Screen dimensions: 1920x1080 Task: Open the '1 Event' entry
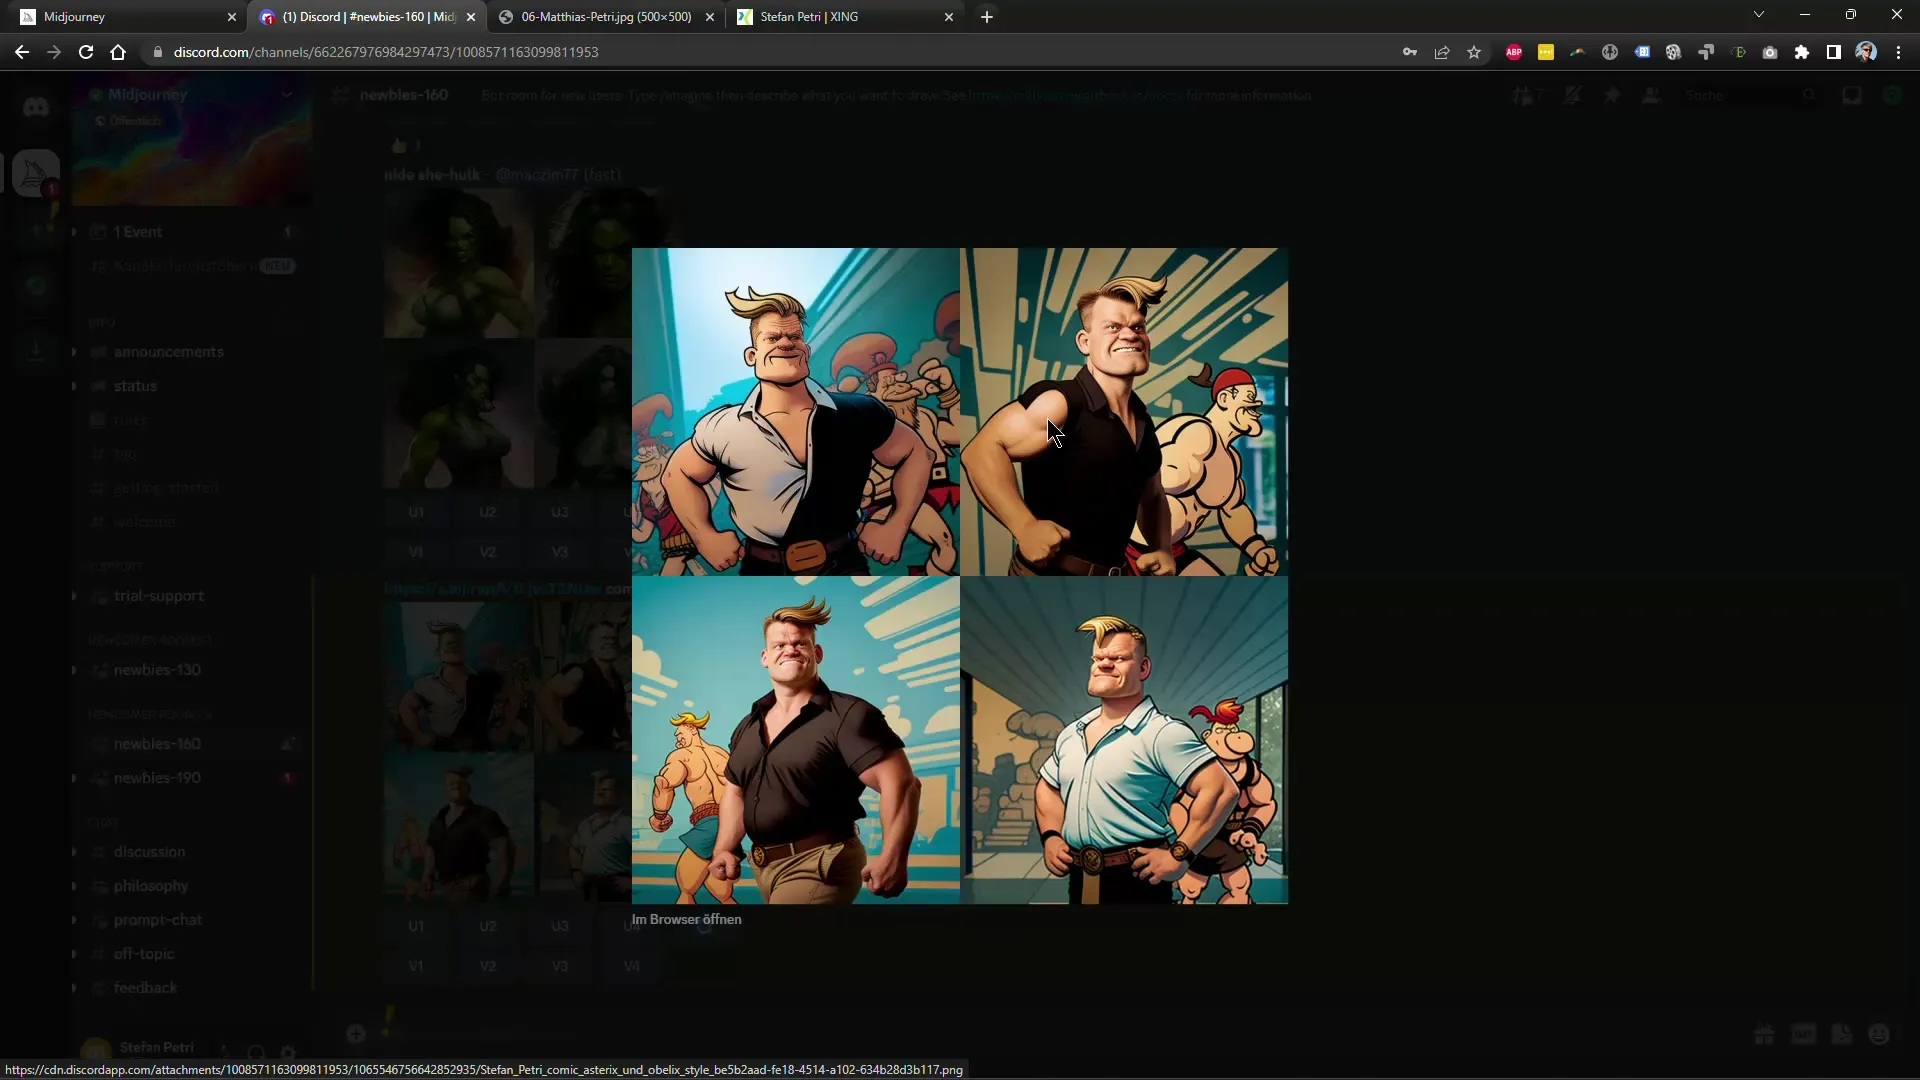tap(190, 232)
